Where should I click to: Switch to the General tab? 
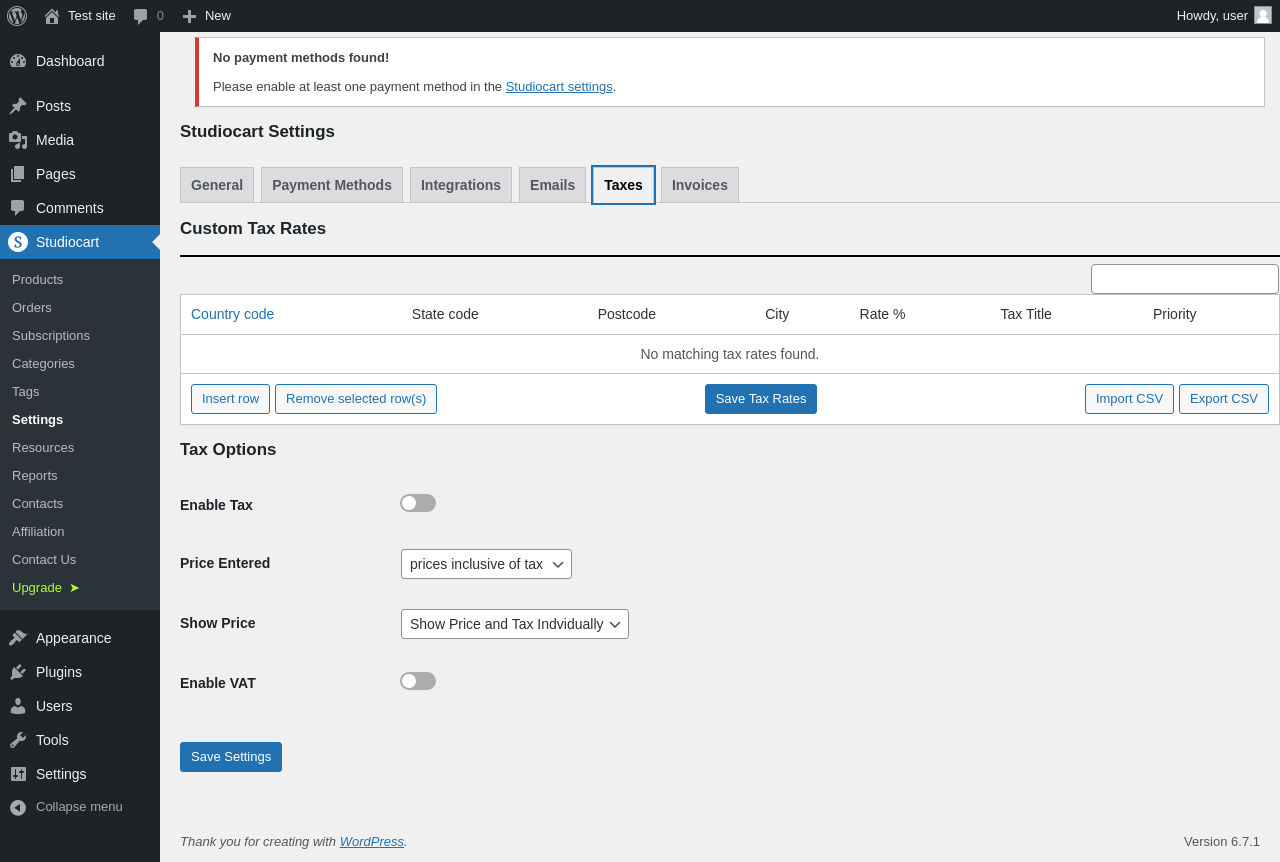(x=217, y=185)
